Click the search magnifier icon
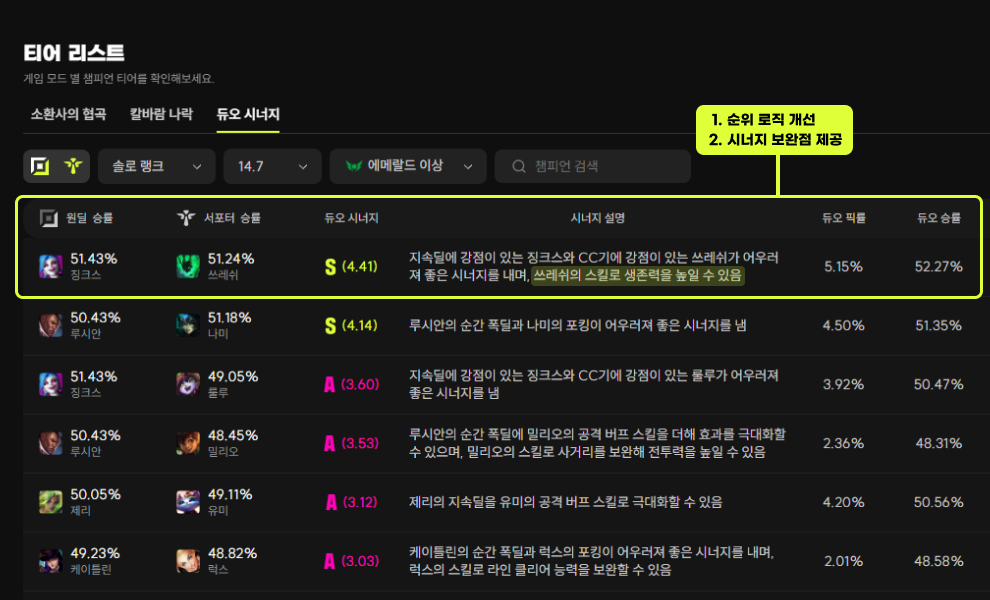Image resolution: width=990 pixels, height=600 pixels. [519, 166]
